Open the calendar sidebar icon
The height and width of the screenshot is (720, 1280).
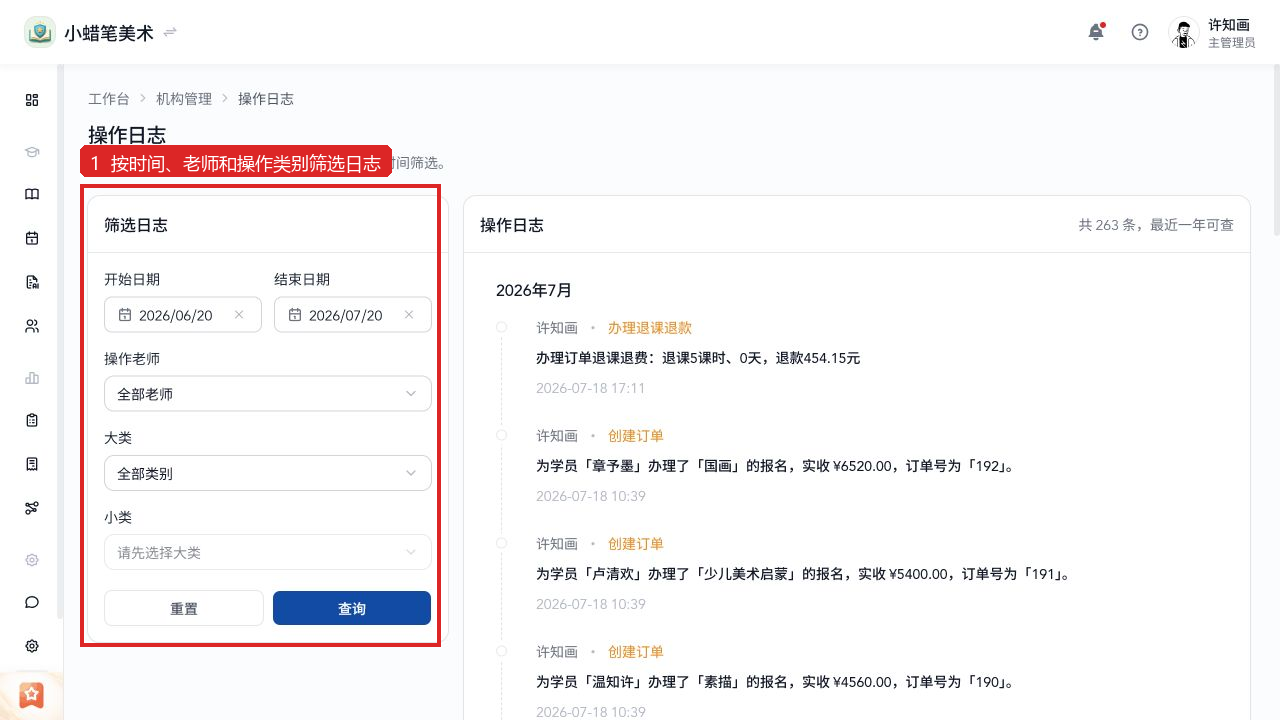coord(32,238)
